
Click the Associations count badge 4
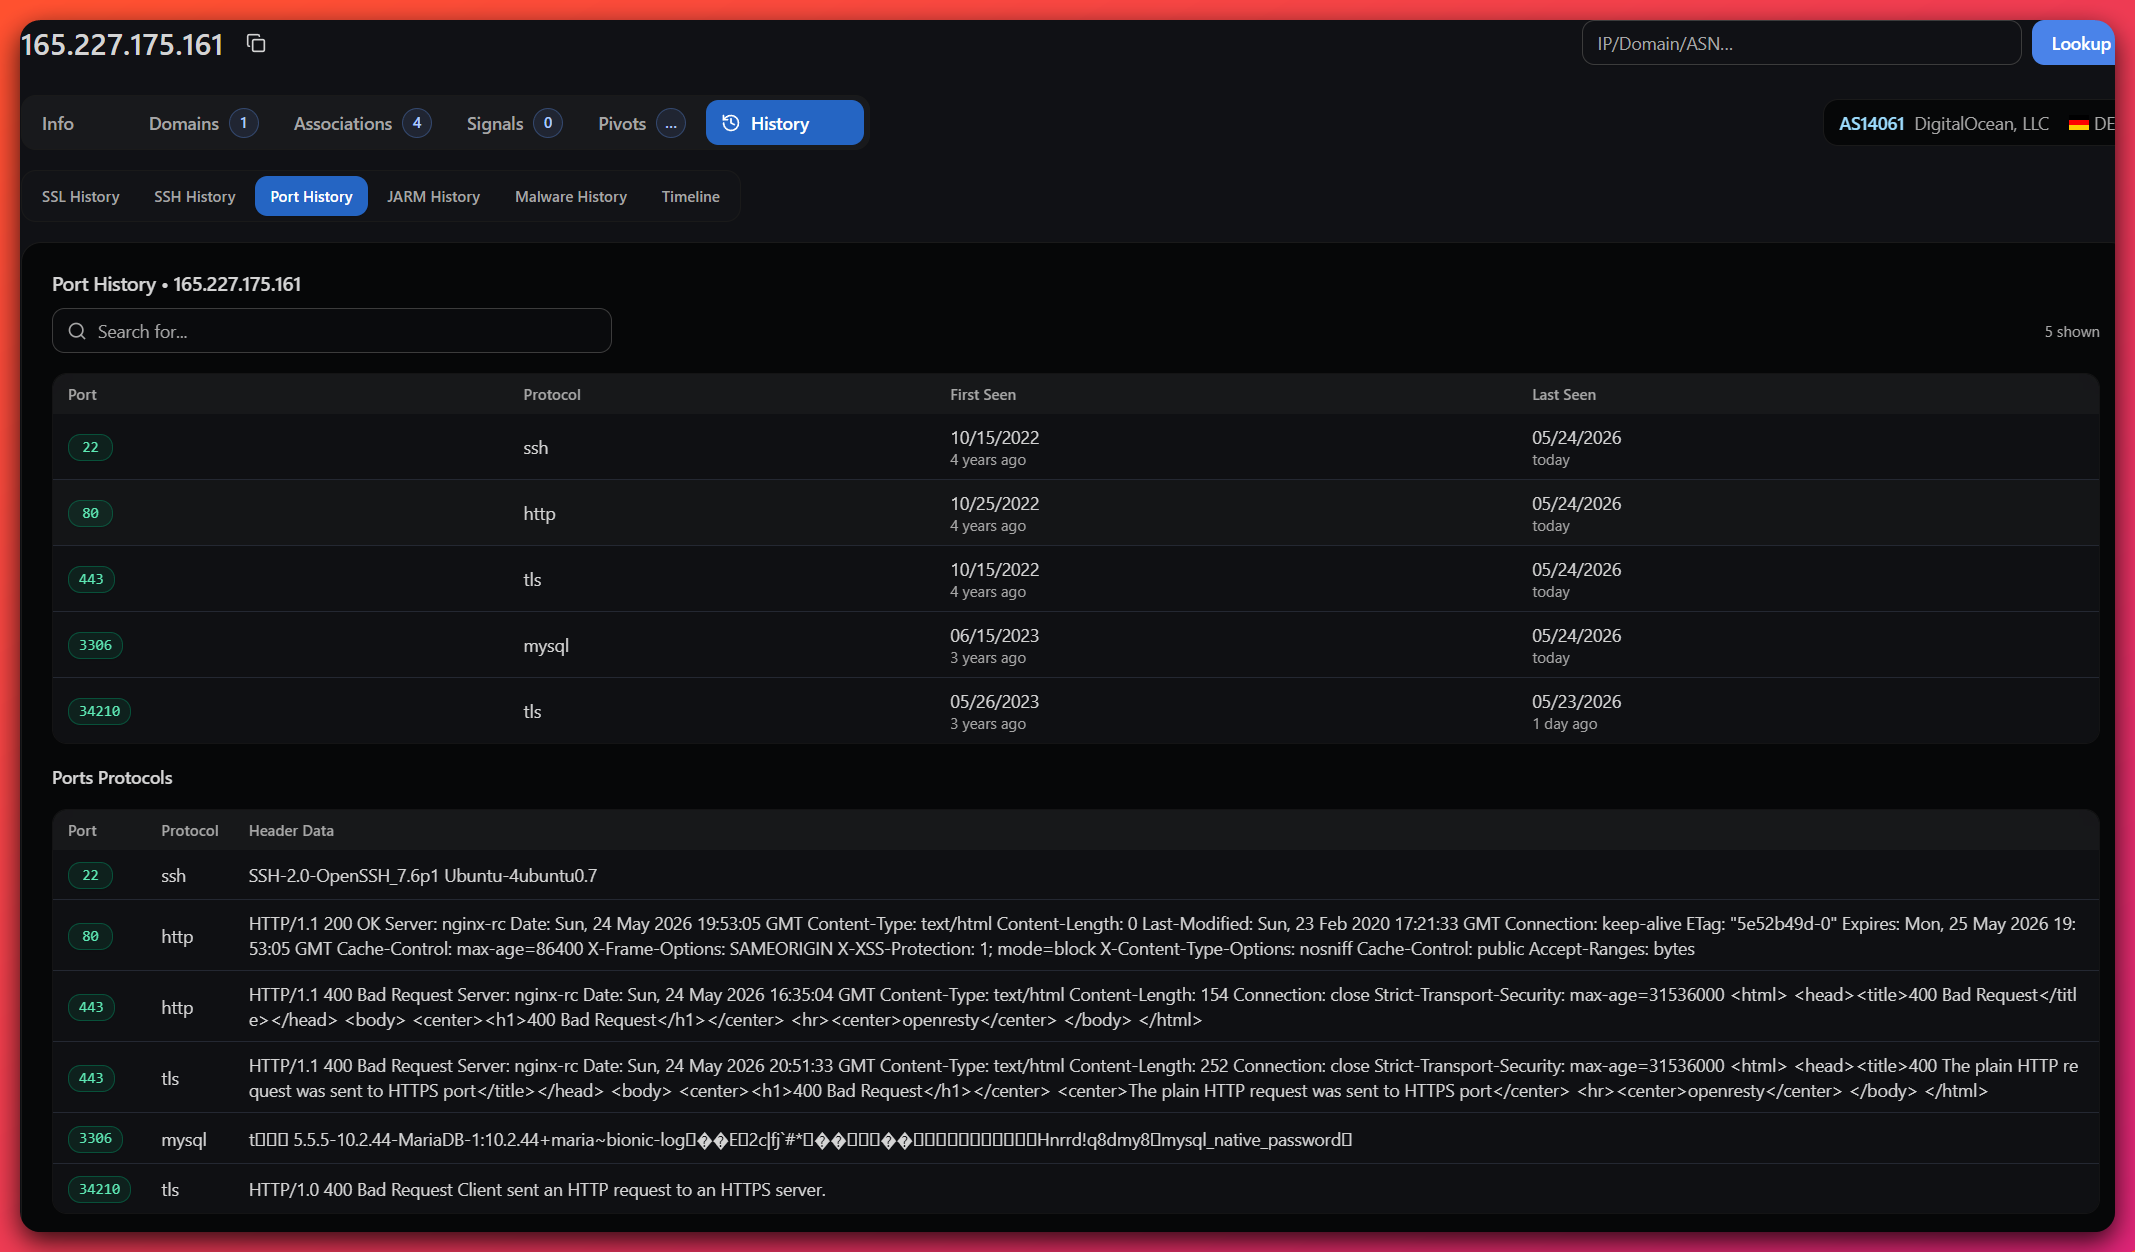point(417,123)
